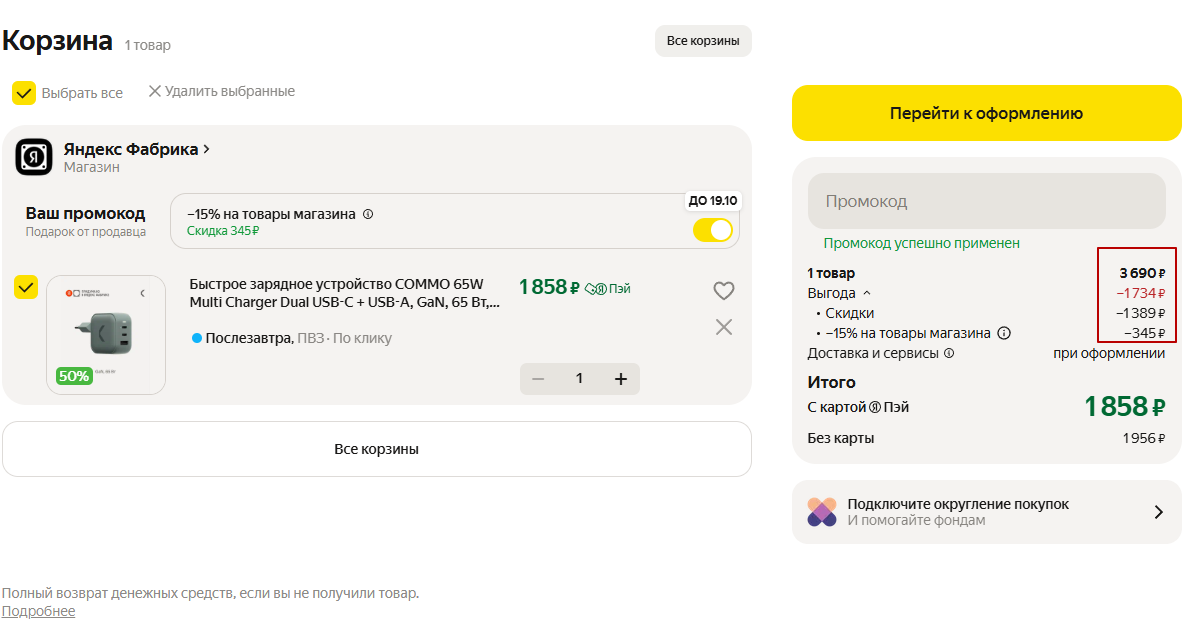
Task: Click info icon by −15% discount in summary
Action: click(1005, 333)
